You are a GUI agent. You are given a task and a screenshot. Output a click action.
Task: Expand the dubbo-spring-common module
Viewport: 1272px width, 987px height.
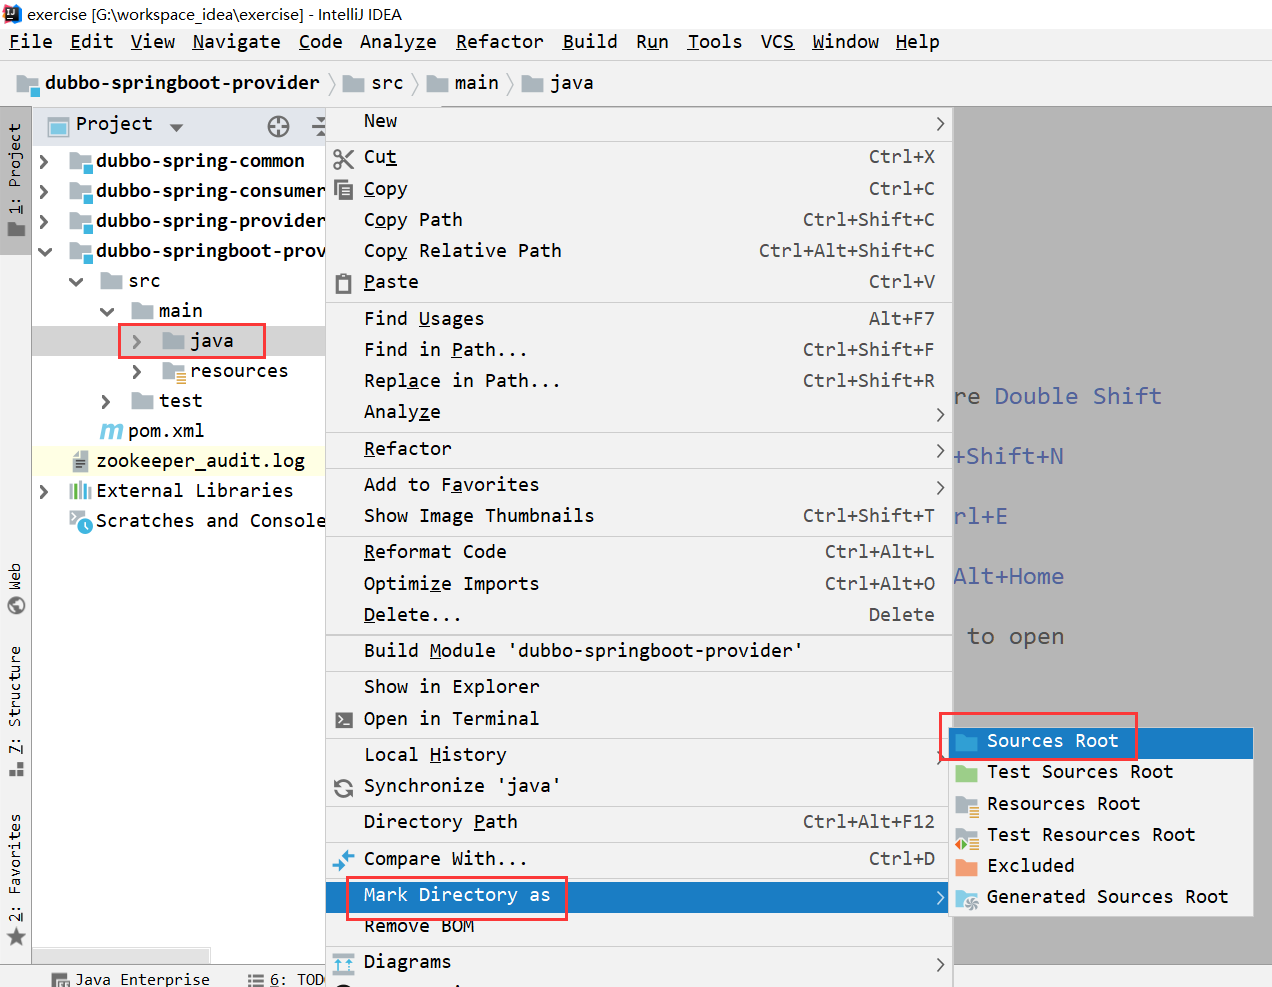click(x=44, y=161)
